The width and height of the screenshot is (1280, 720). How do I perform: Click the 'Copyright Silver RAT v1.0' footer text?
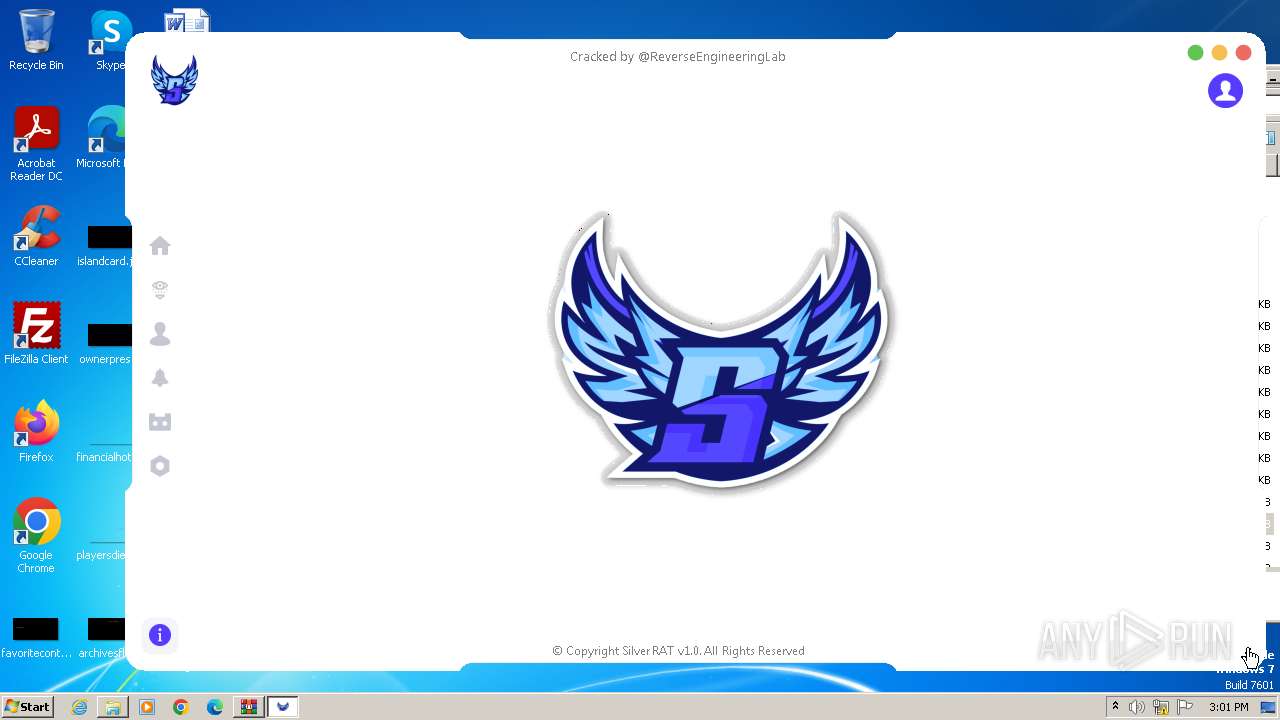pos(678,651)
